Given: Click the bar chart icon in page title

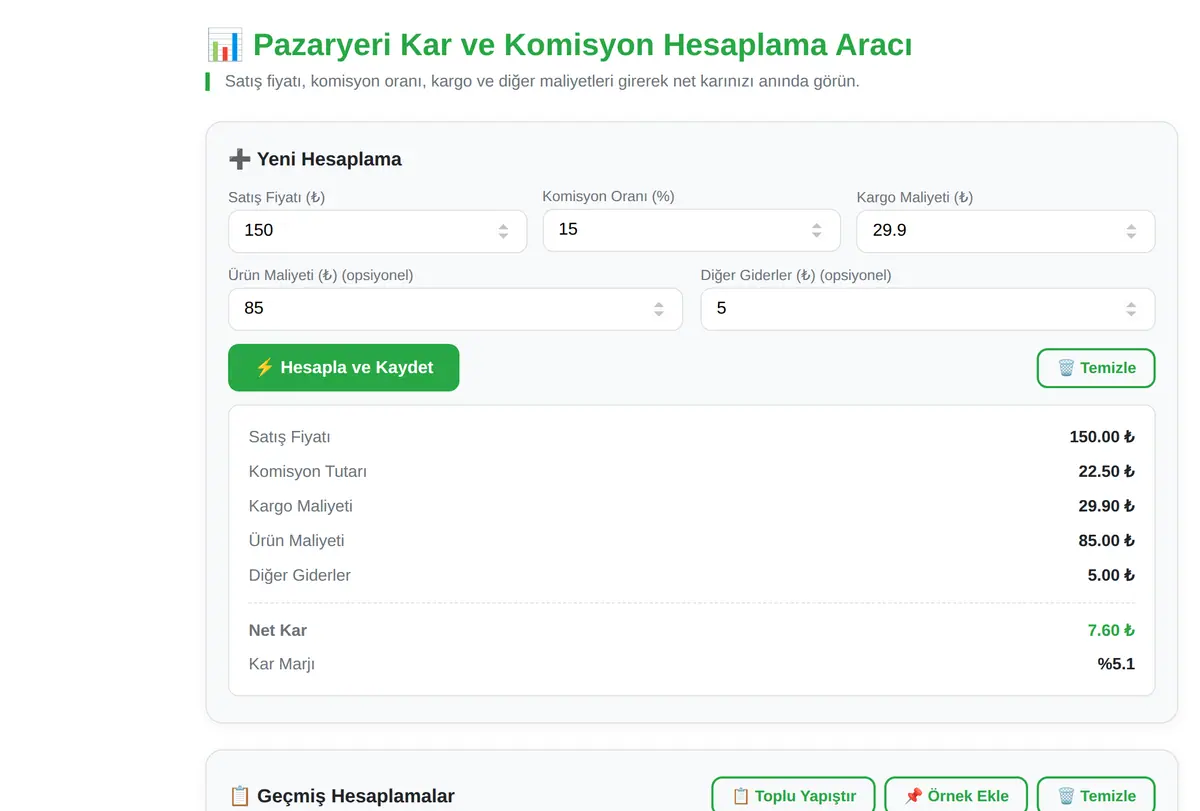Looking at the screenshot, I should pos(224,45).
